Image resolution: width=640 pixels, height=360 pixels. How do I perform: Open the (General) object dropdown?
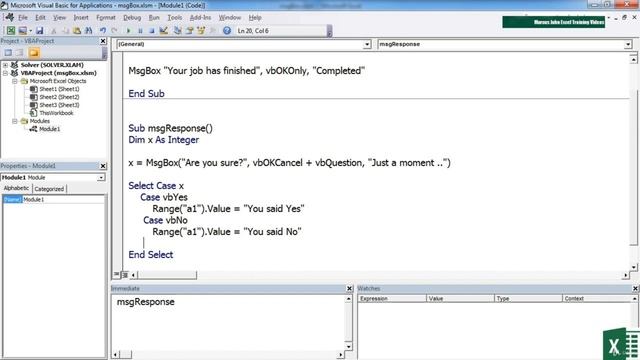367,44
